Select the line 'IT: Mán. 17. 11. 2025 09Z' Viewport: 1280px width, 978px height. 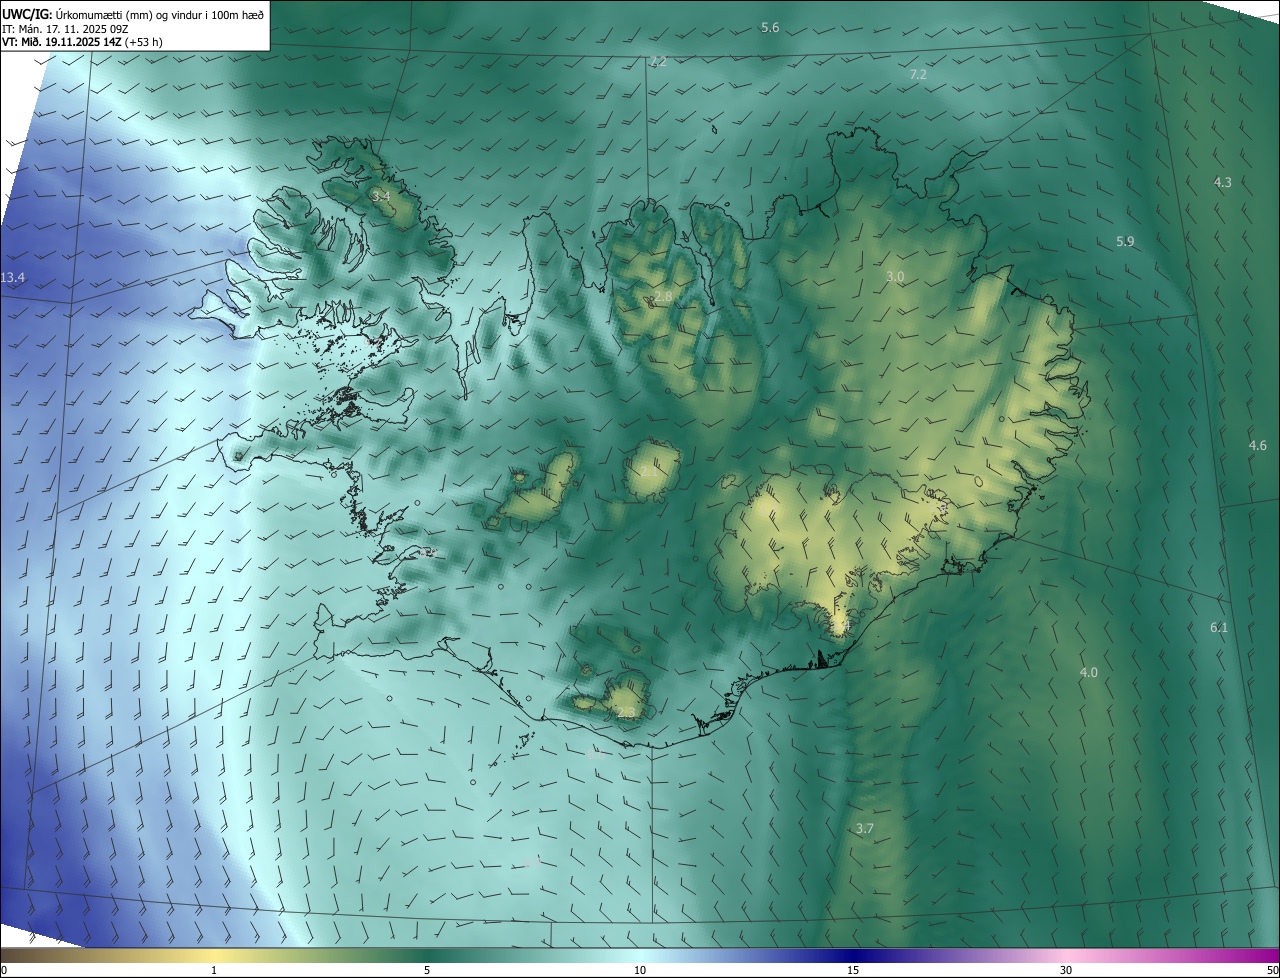pyautogui.click(x=64, y=29)
